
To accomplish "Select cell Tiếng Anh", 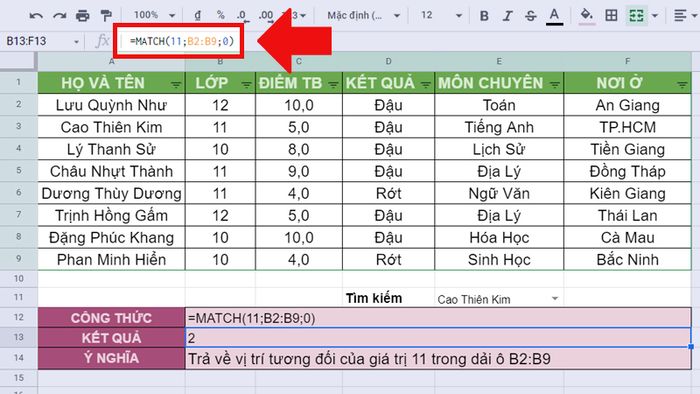I will point(499,127).
